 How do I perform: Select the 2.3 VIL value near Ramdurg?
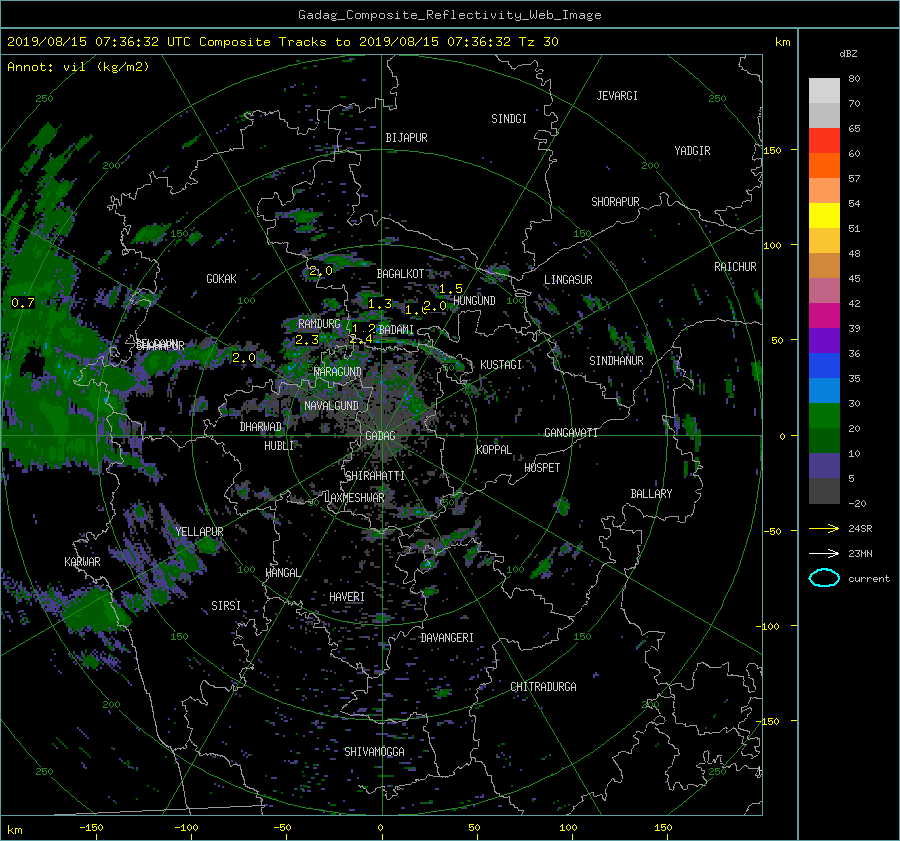(307, 340)
